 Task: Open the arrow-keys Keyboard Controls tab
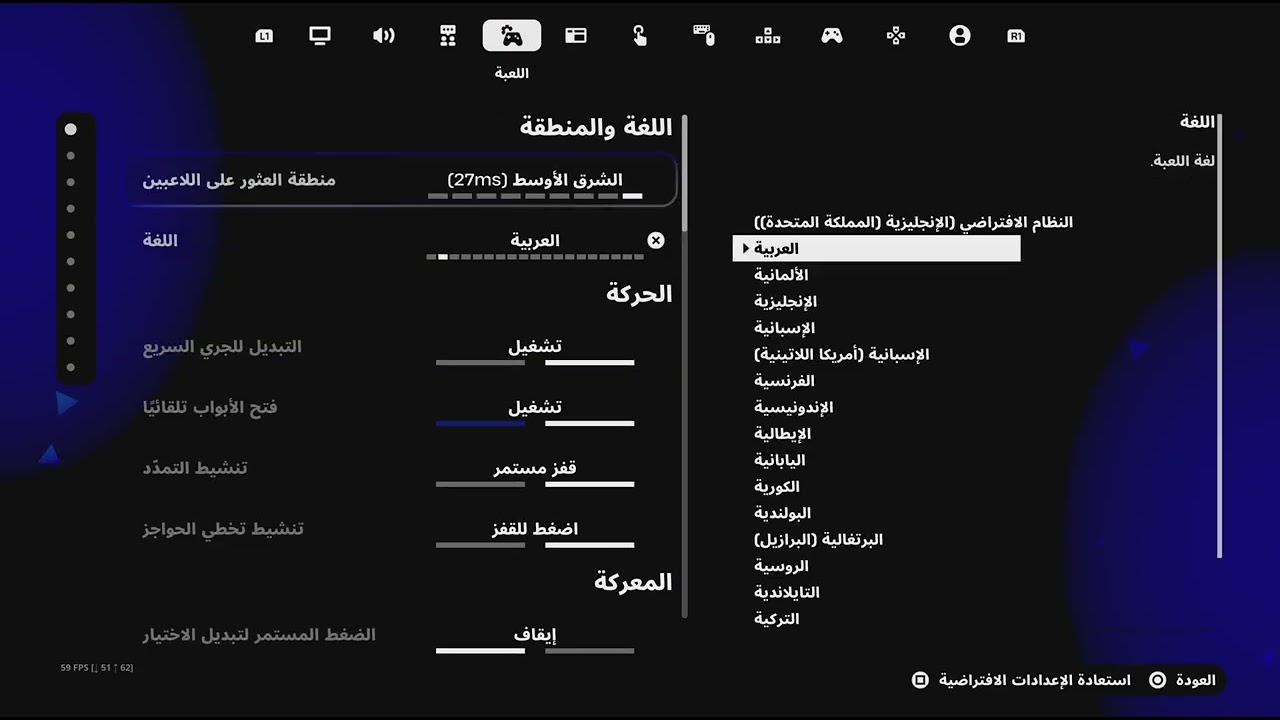[768, 36]
